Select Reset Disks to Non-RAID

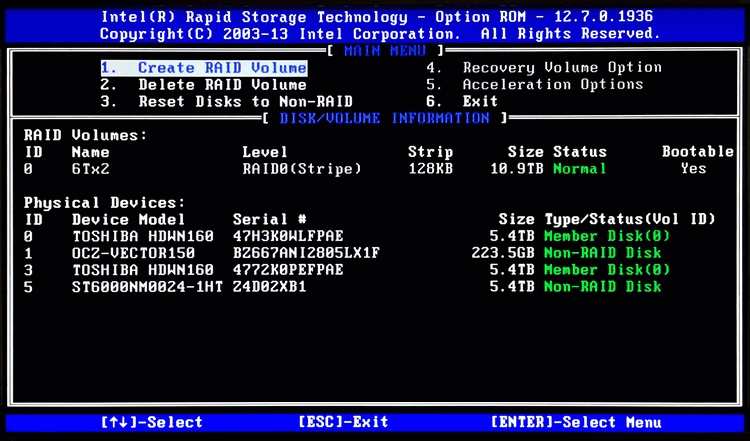[245, 102]
